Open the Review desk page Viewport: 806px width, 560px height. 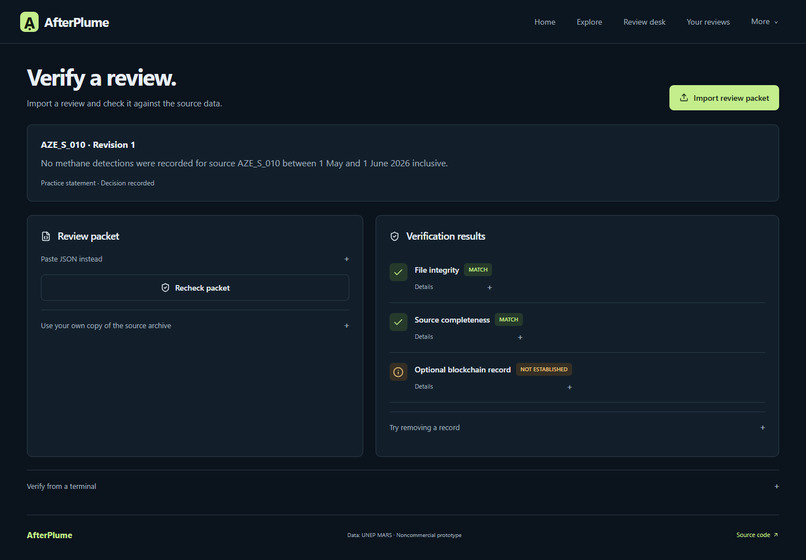pyautogui.click(x=644, y=22)
